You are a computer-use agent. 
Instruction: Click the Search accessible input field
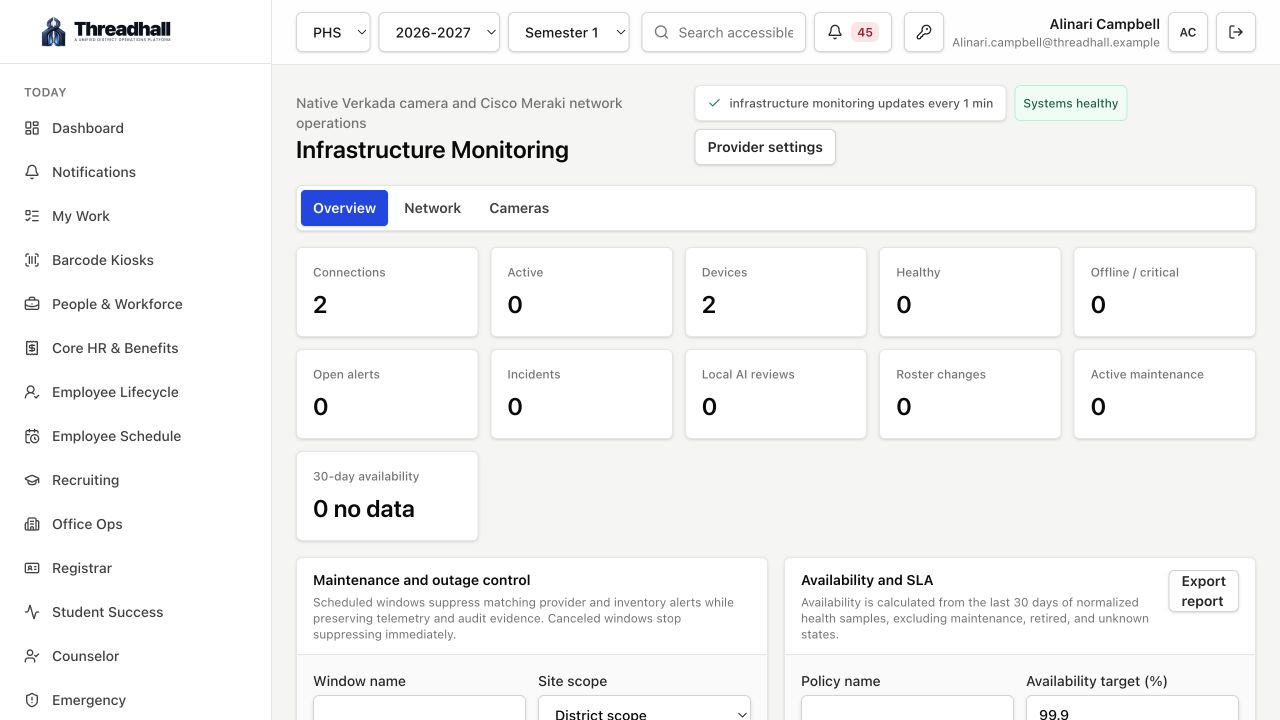(x=724, y=32)
